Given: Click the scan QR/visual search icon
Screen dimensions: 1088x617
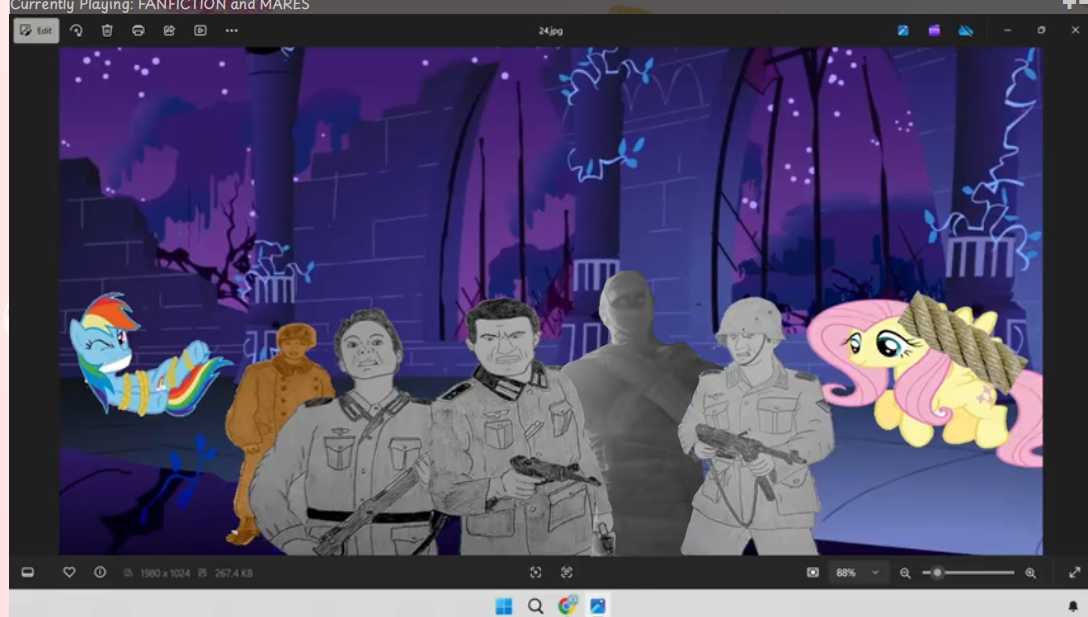Looking at the screenshot, I should coord(536,573).
